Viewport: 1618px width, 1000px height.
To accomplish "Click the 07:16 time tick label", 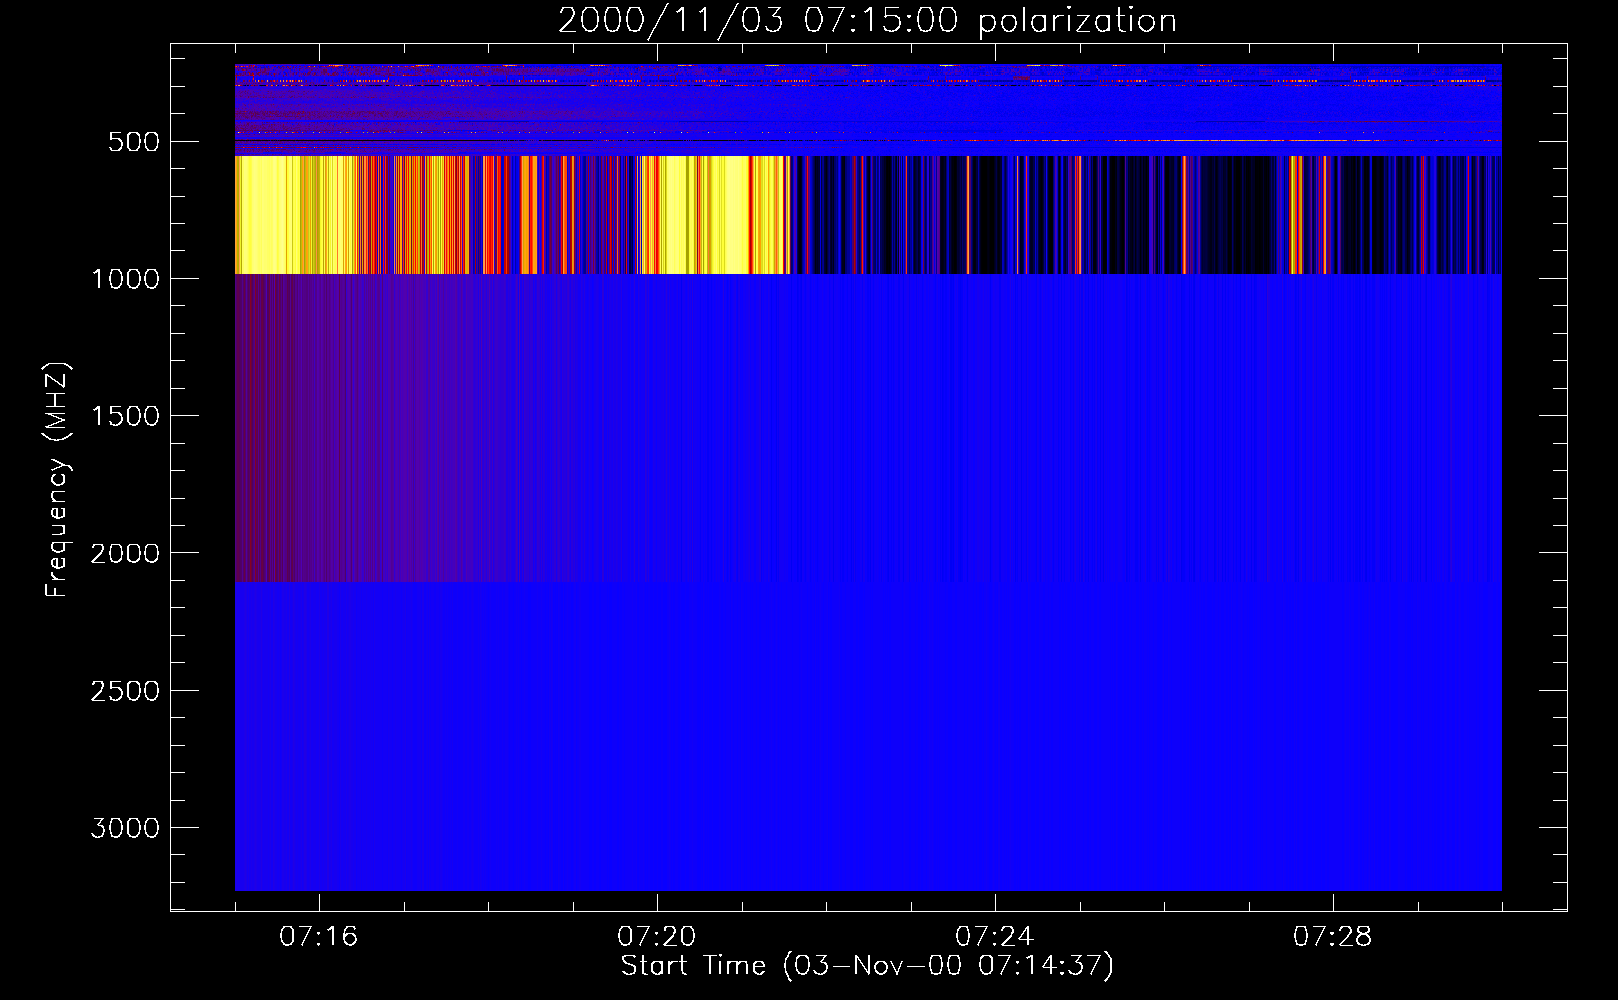I will tap(319, 937).
